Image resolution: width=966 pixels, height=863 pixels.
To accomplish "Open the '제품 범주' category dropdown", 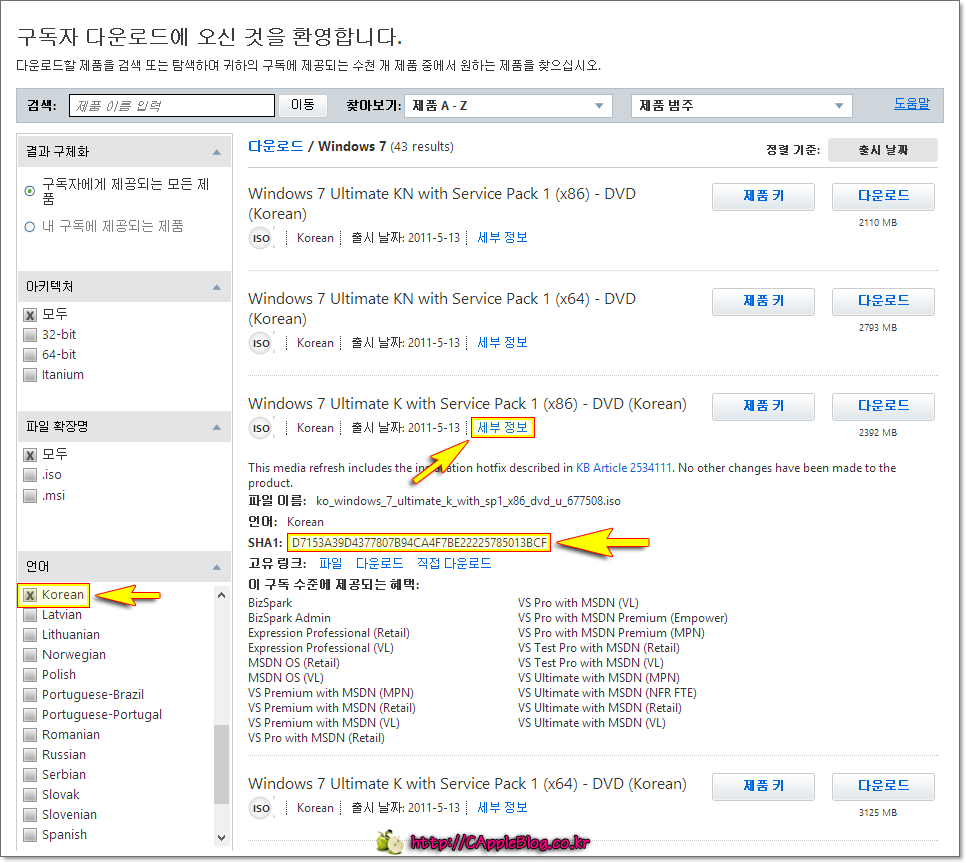I will point(742,106).
